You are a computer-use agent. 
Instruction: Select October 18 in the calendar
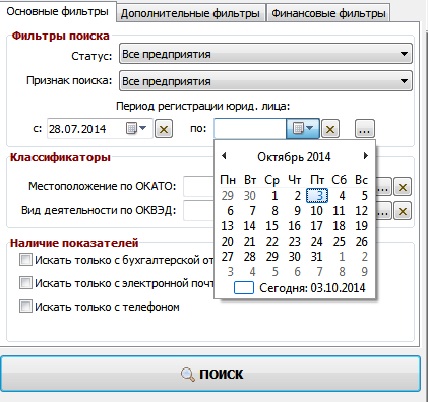[x=339, y=226]
